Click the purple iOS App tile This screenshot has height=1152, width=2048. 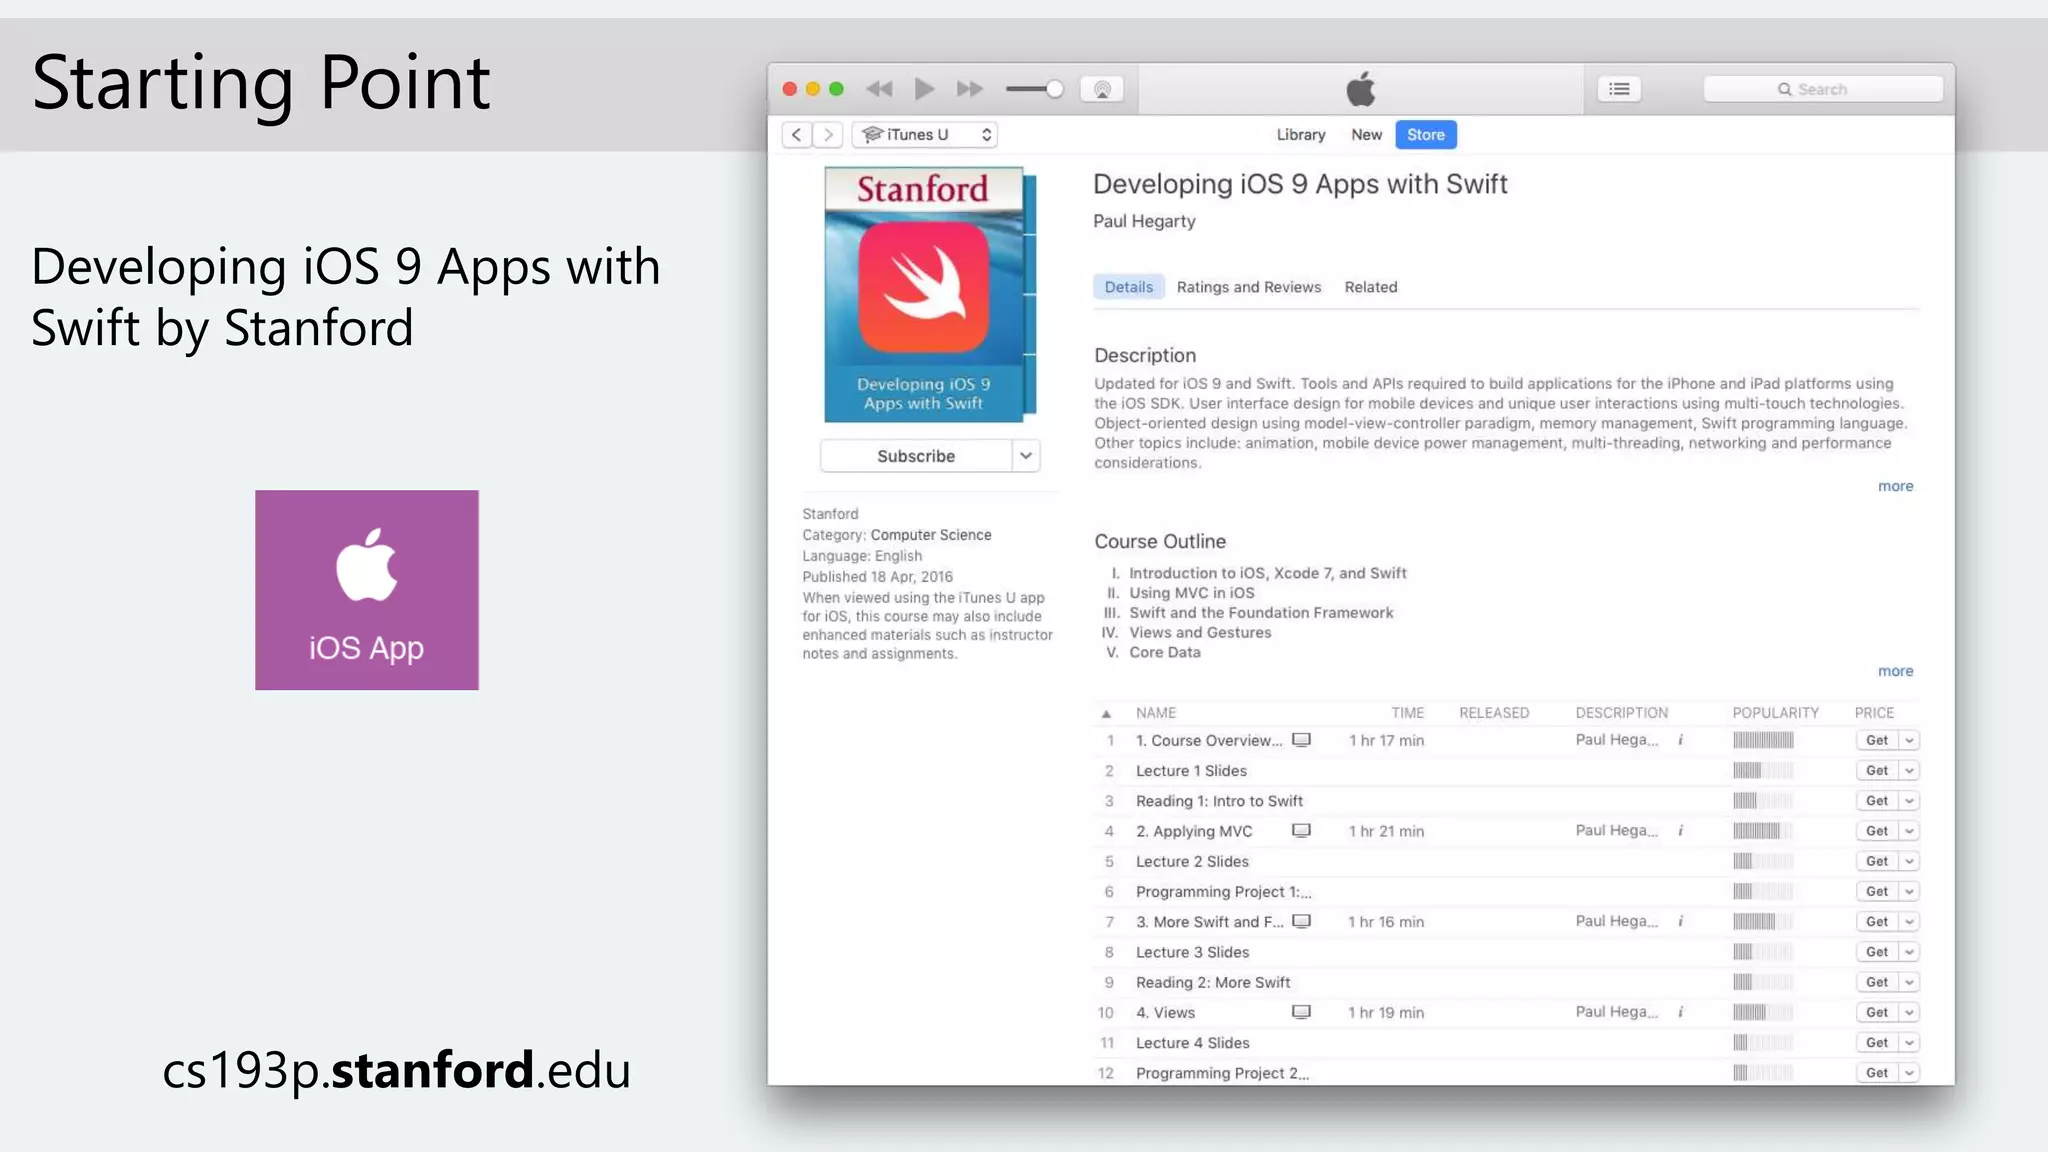(x=367, y=590)
